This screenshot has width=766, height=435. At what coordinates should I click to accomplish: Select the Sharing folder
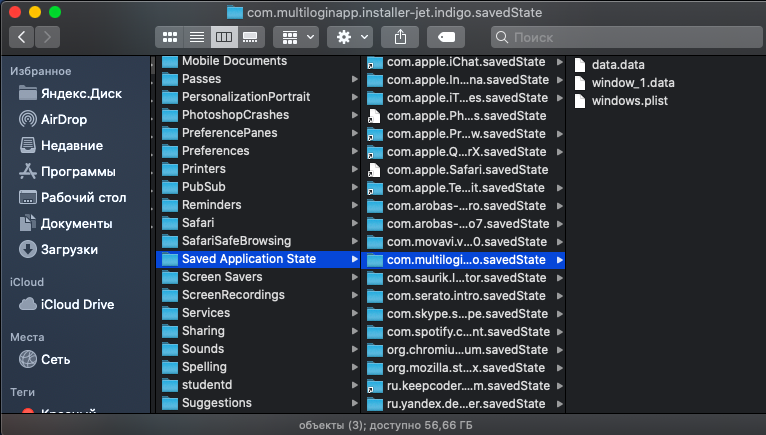coord(258,331)
